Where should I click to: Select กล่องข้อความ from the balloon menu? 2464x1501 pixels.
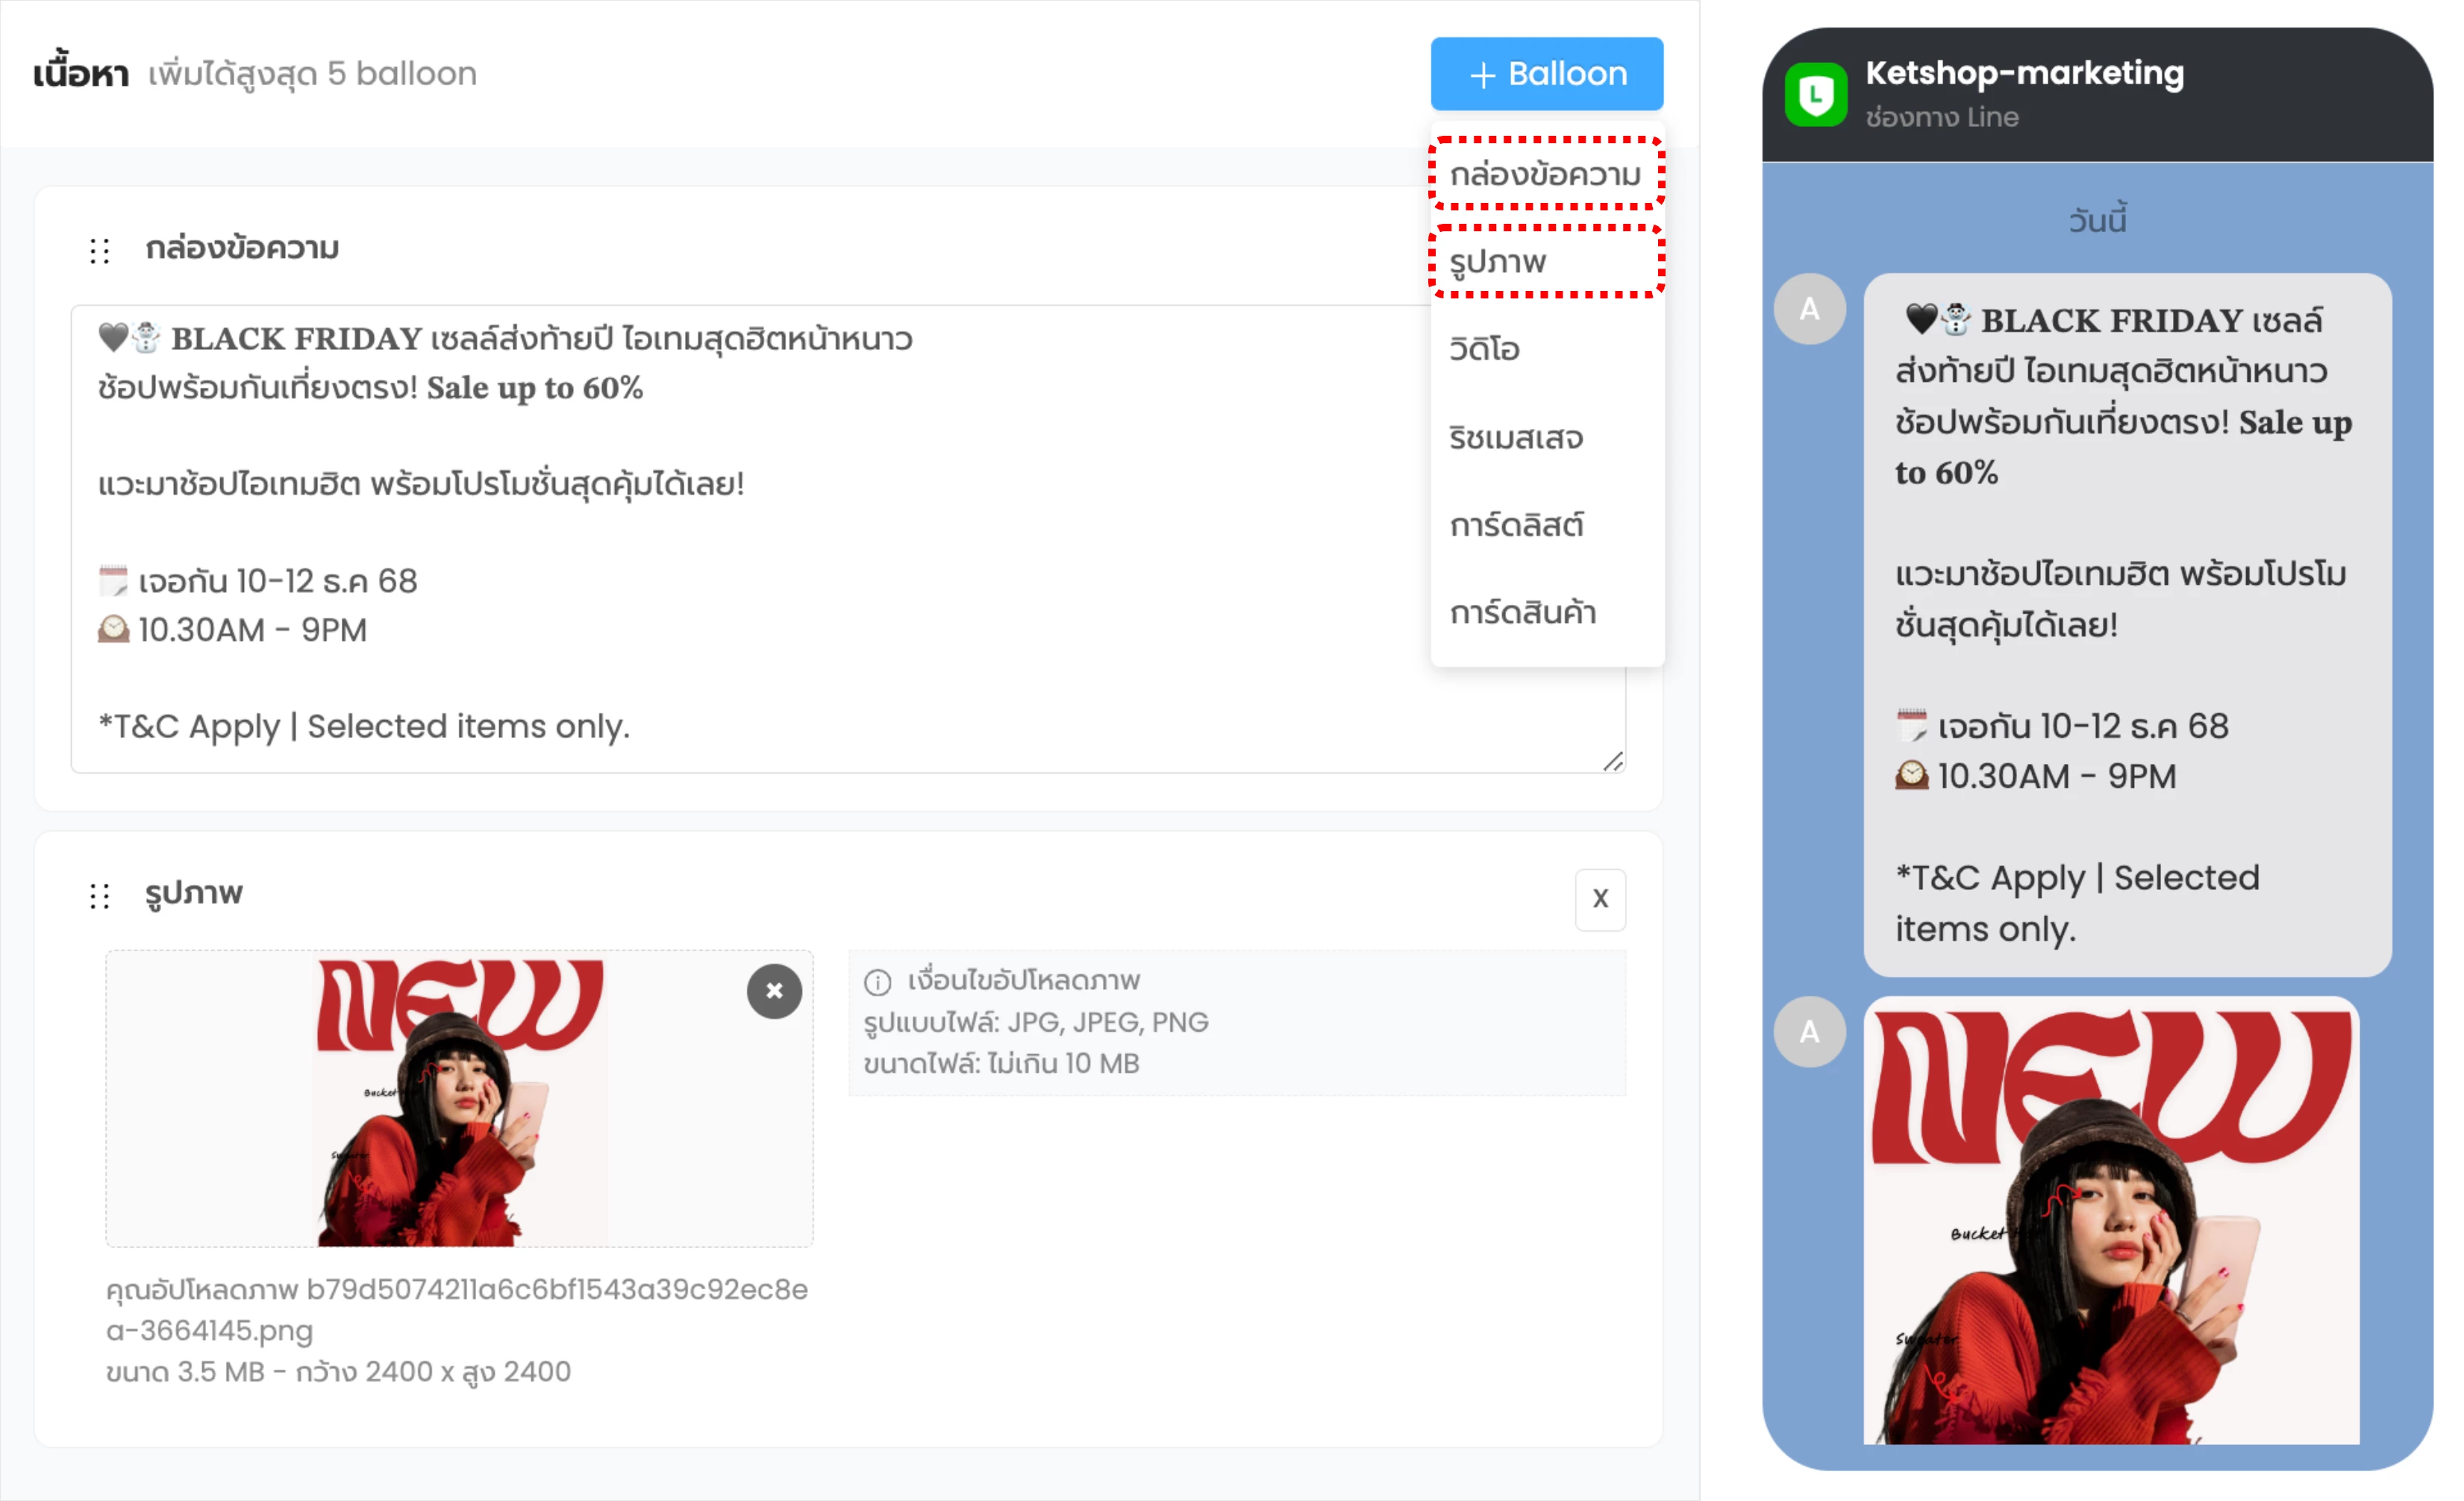[1545, 175]
